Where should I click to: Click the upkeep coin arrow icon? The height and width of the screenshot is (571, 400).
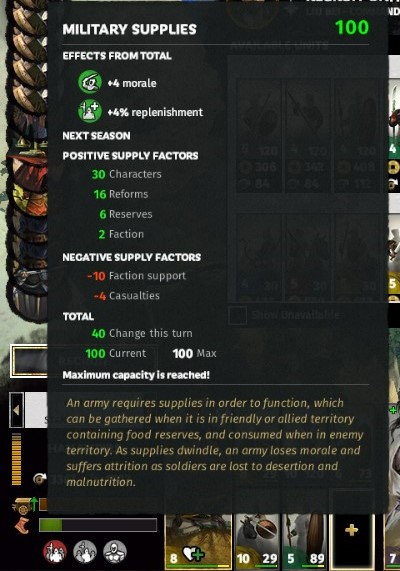40,478
